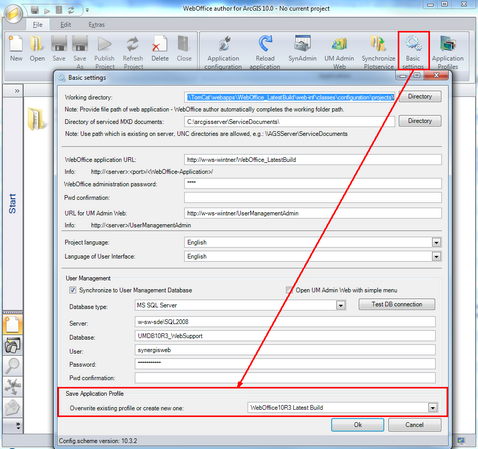
Task: Expand the sidebar overflow arrow at bottom
Action: (18, 426)
